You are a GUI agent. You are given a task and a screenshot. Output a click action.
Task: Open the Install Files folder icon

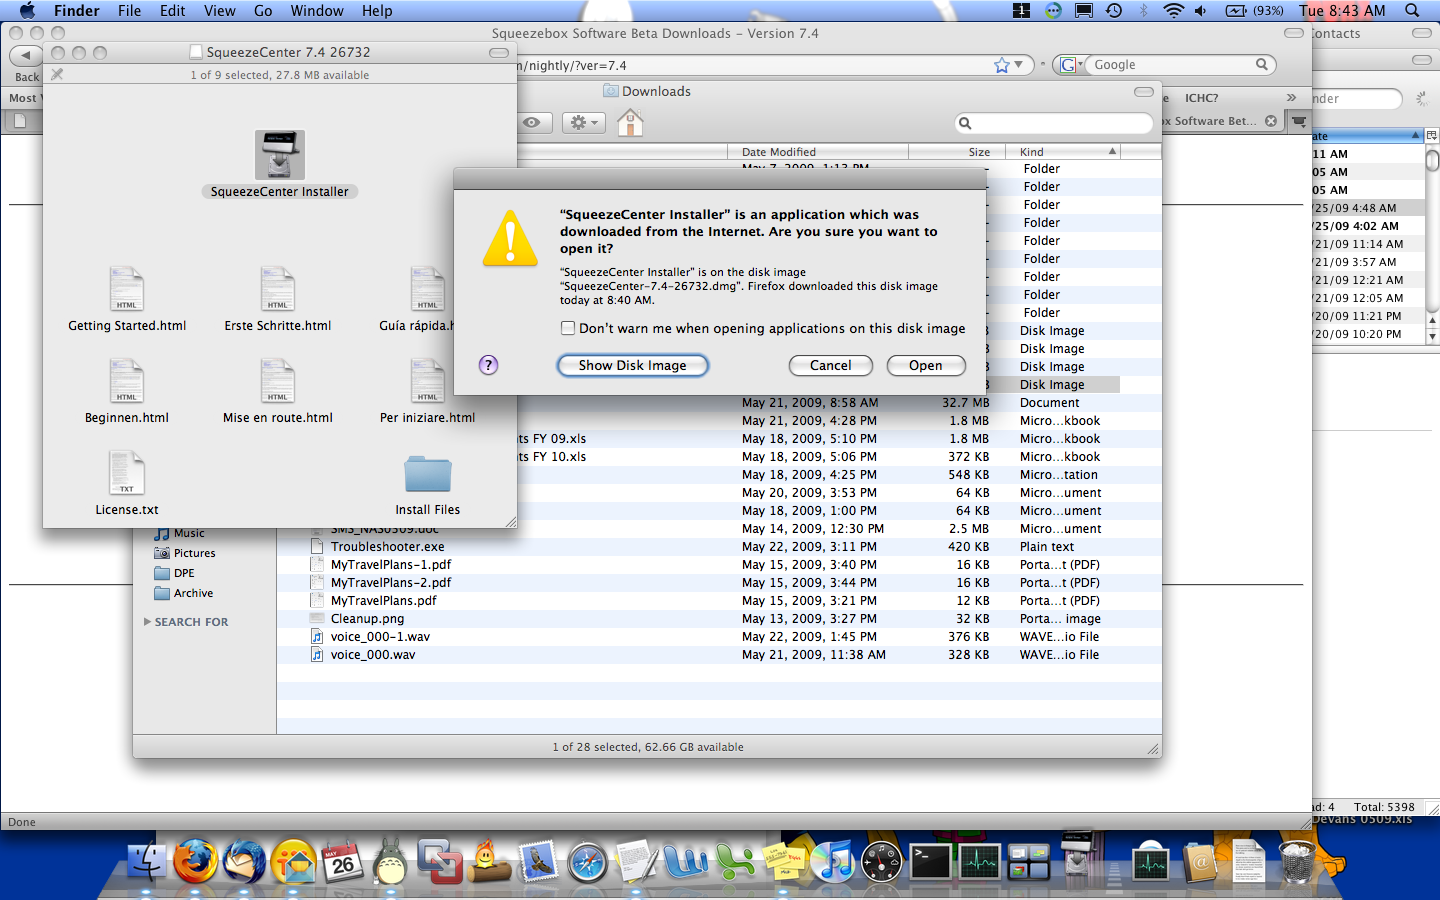pyautogui.click(x=428, y=475)
